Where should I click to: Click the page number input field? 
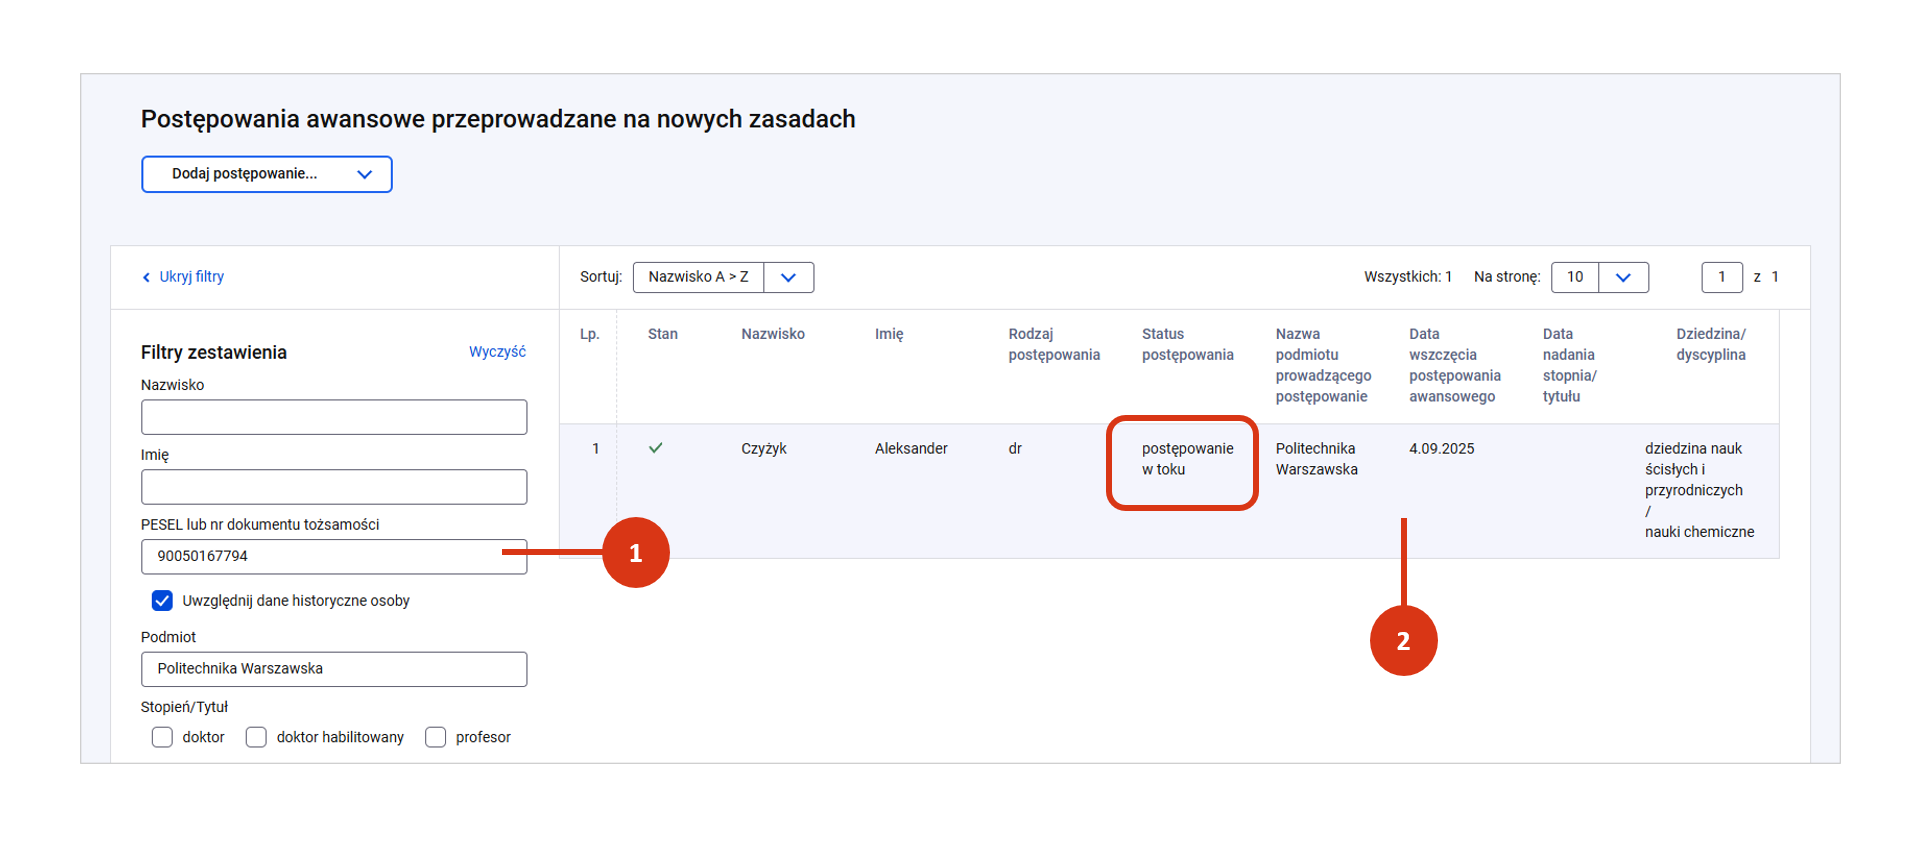[1721, 277]
